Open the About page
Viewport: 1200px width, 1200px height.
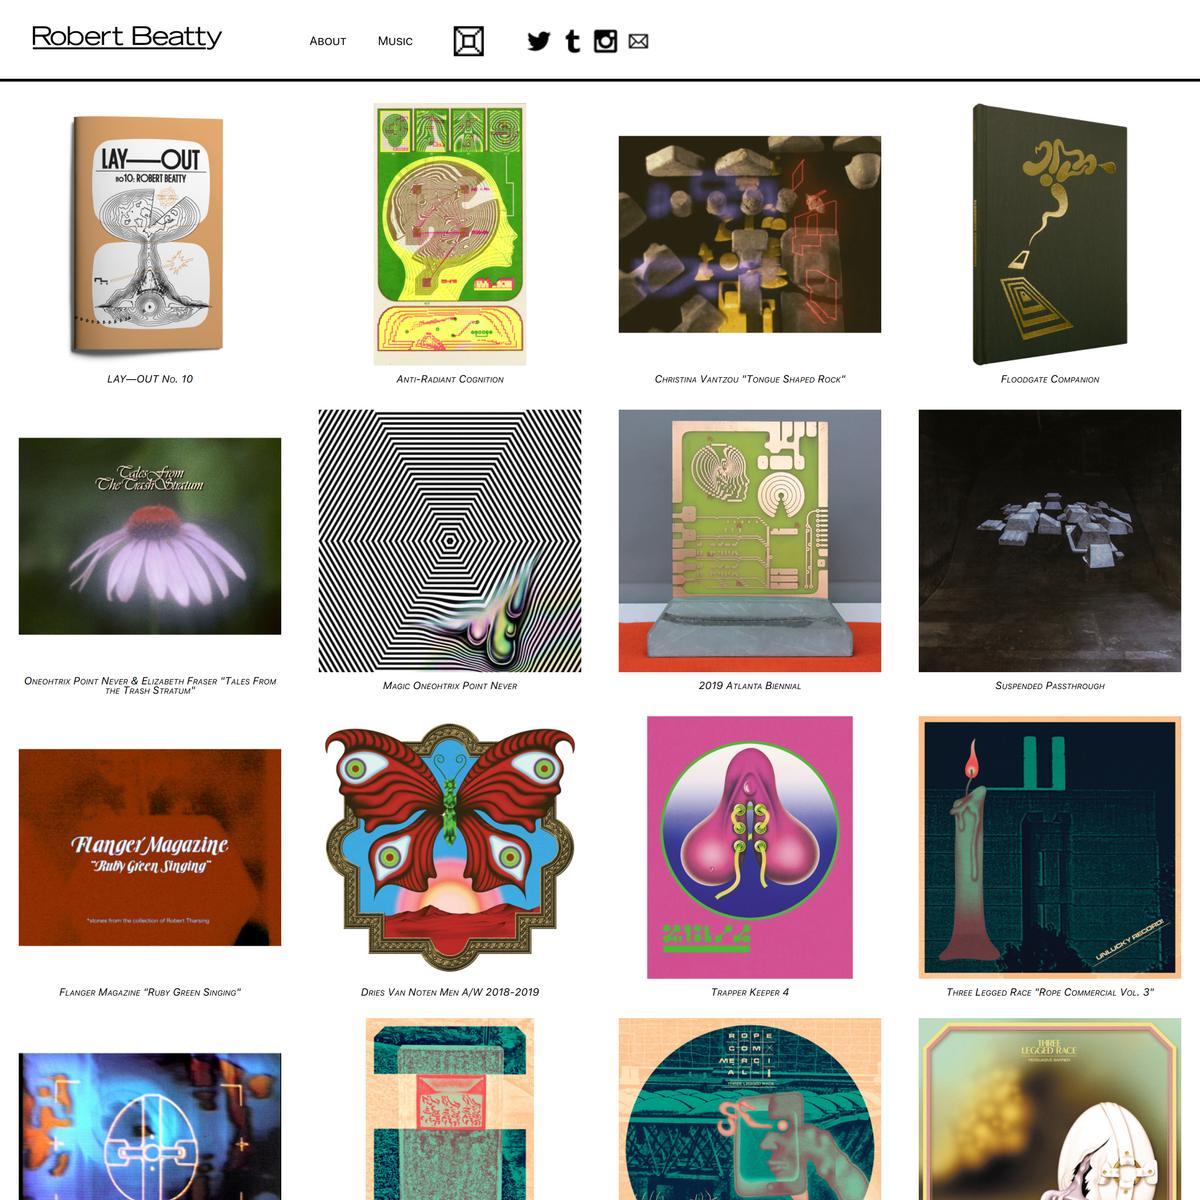328,41
